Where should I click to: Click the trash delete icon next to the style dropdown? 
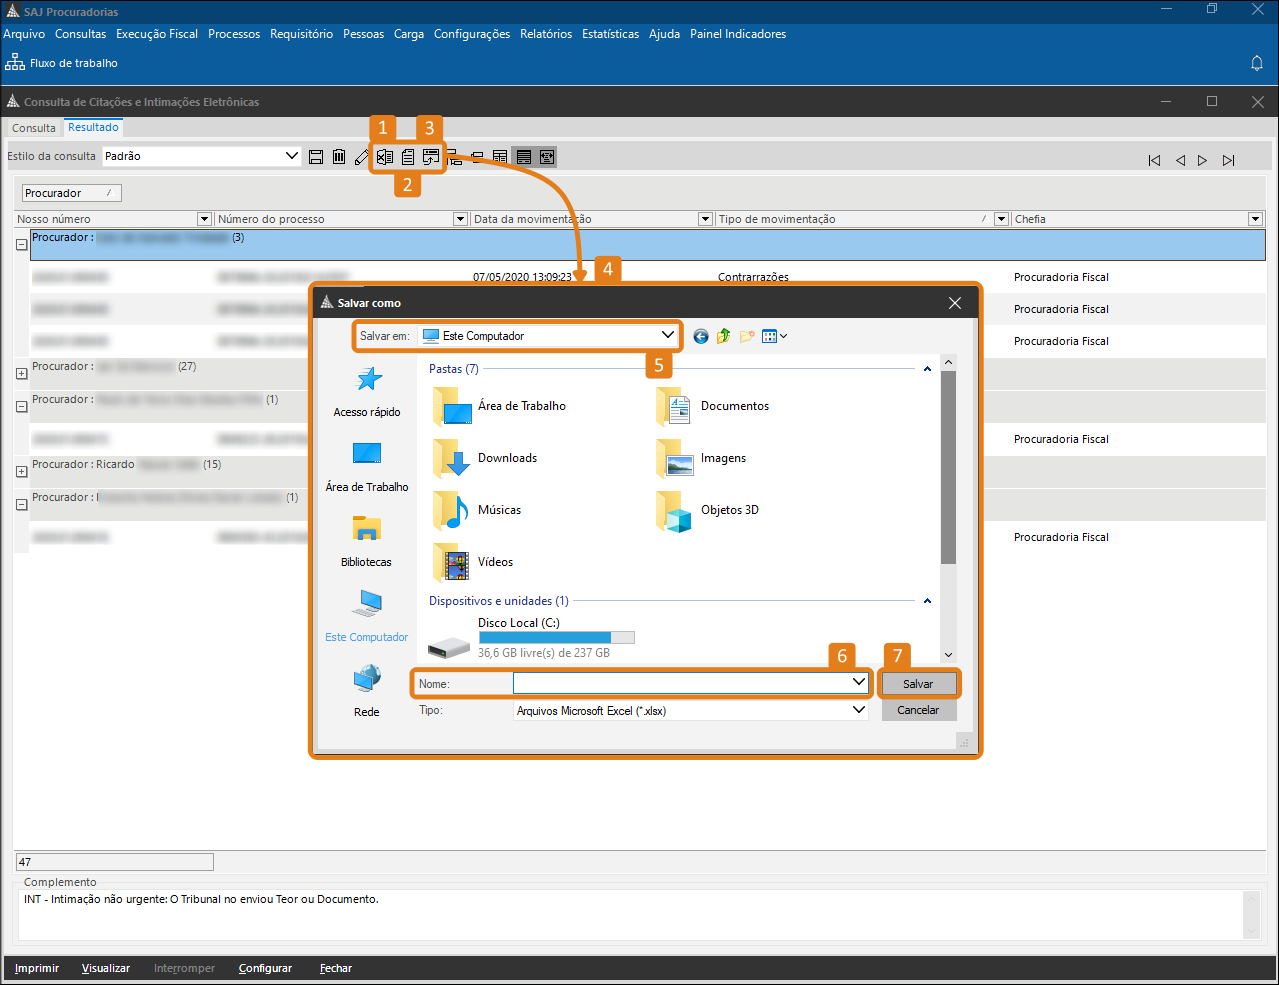coord(339,156)
